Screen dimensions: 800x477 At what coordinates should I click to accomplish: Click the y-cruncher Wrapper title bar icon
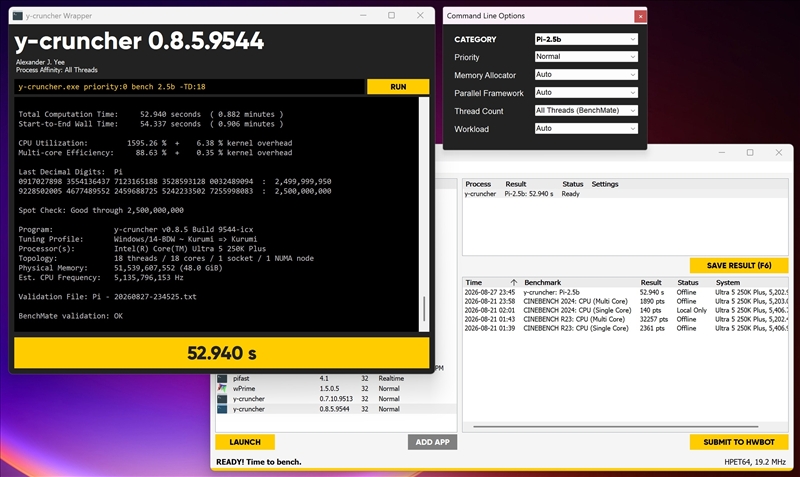[x=18, y=16]
